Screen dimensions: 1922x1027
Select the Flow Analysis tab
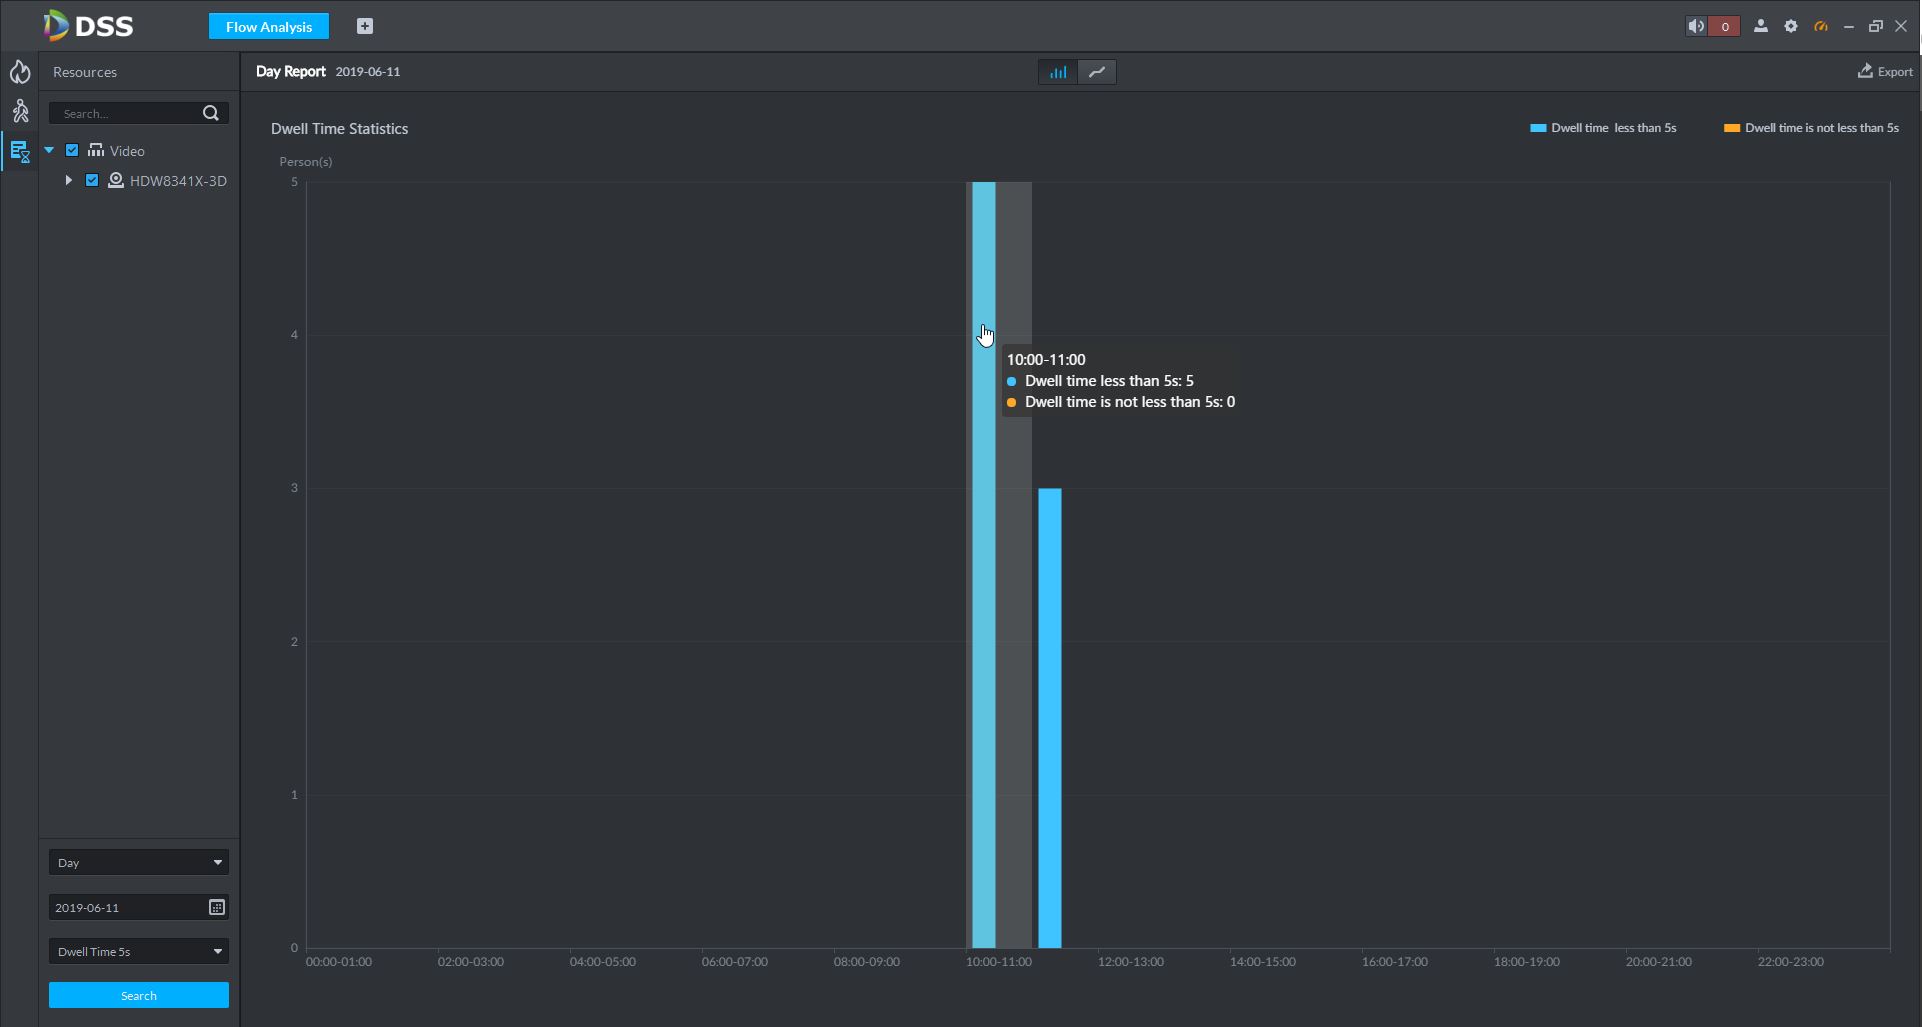268,27
